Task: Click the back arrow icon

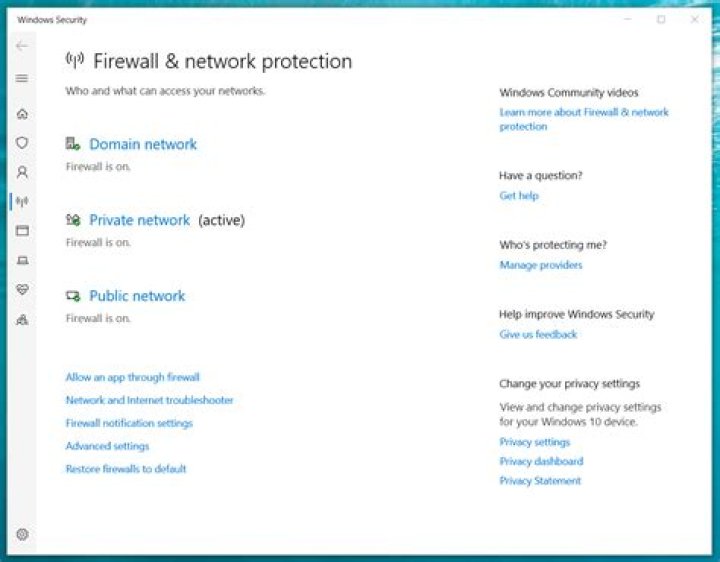Action: tap(22, 46)
